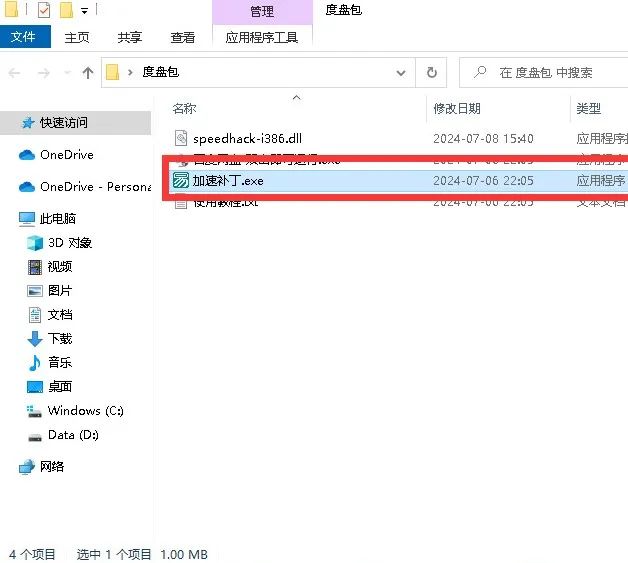628x563 pixels.
Task: Click the 视频 film icon
Action: (x=35, y=267)
